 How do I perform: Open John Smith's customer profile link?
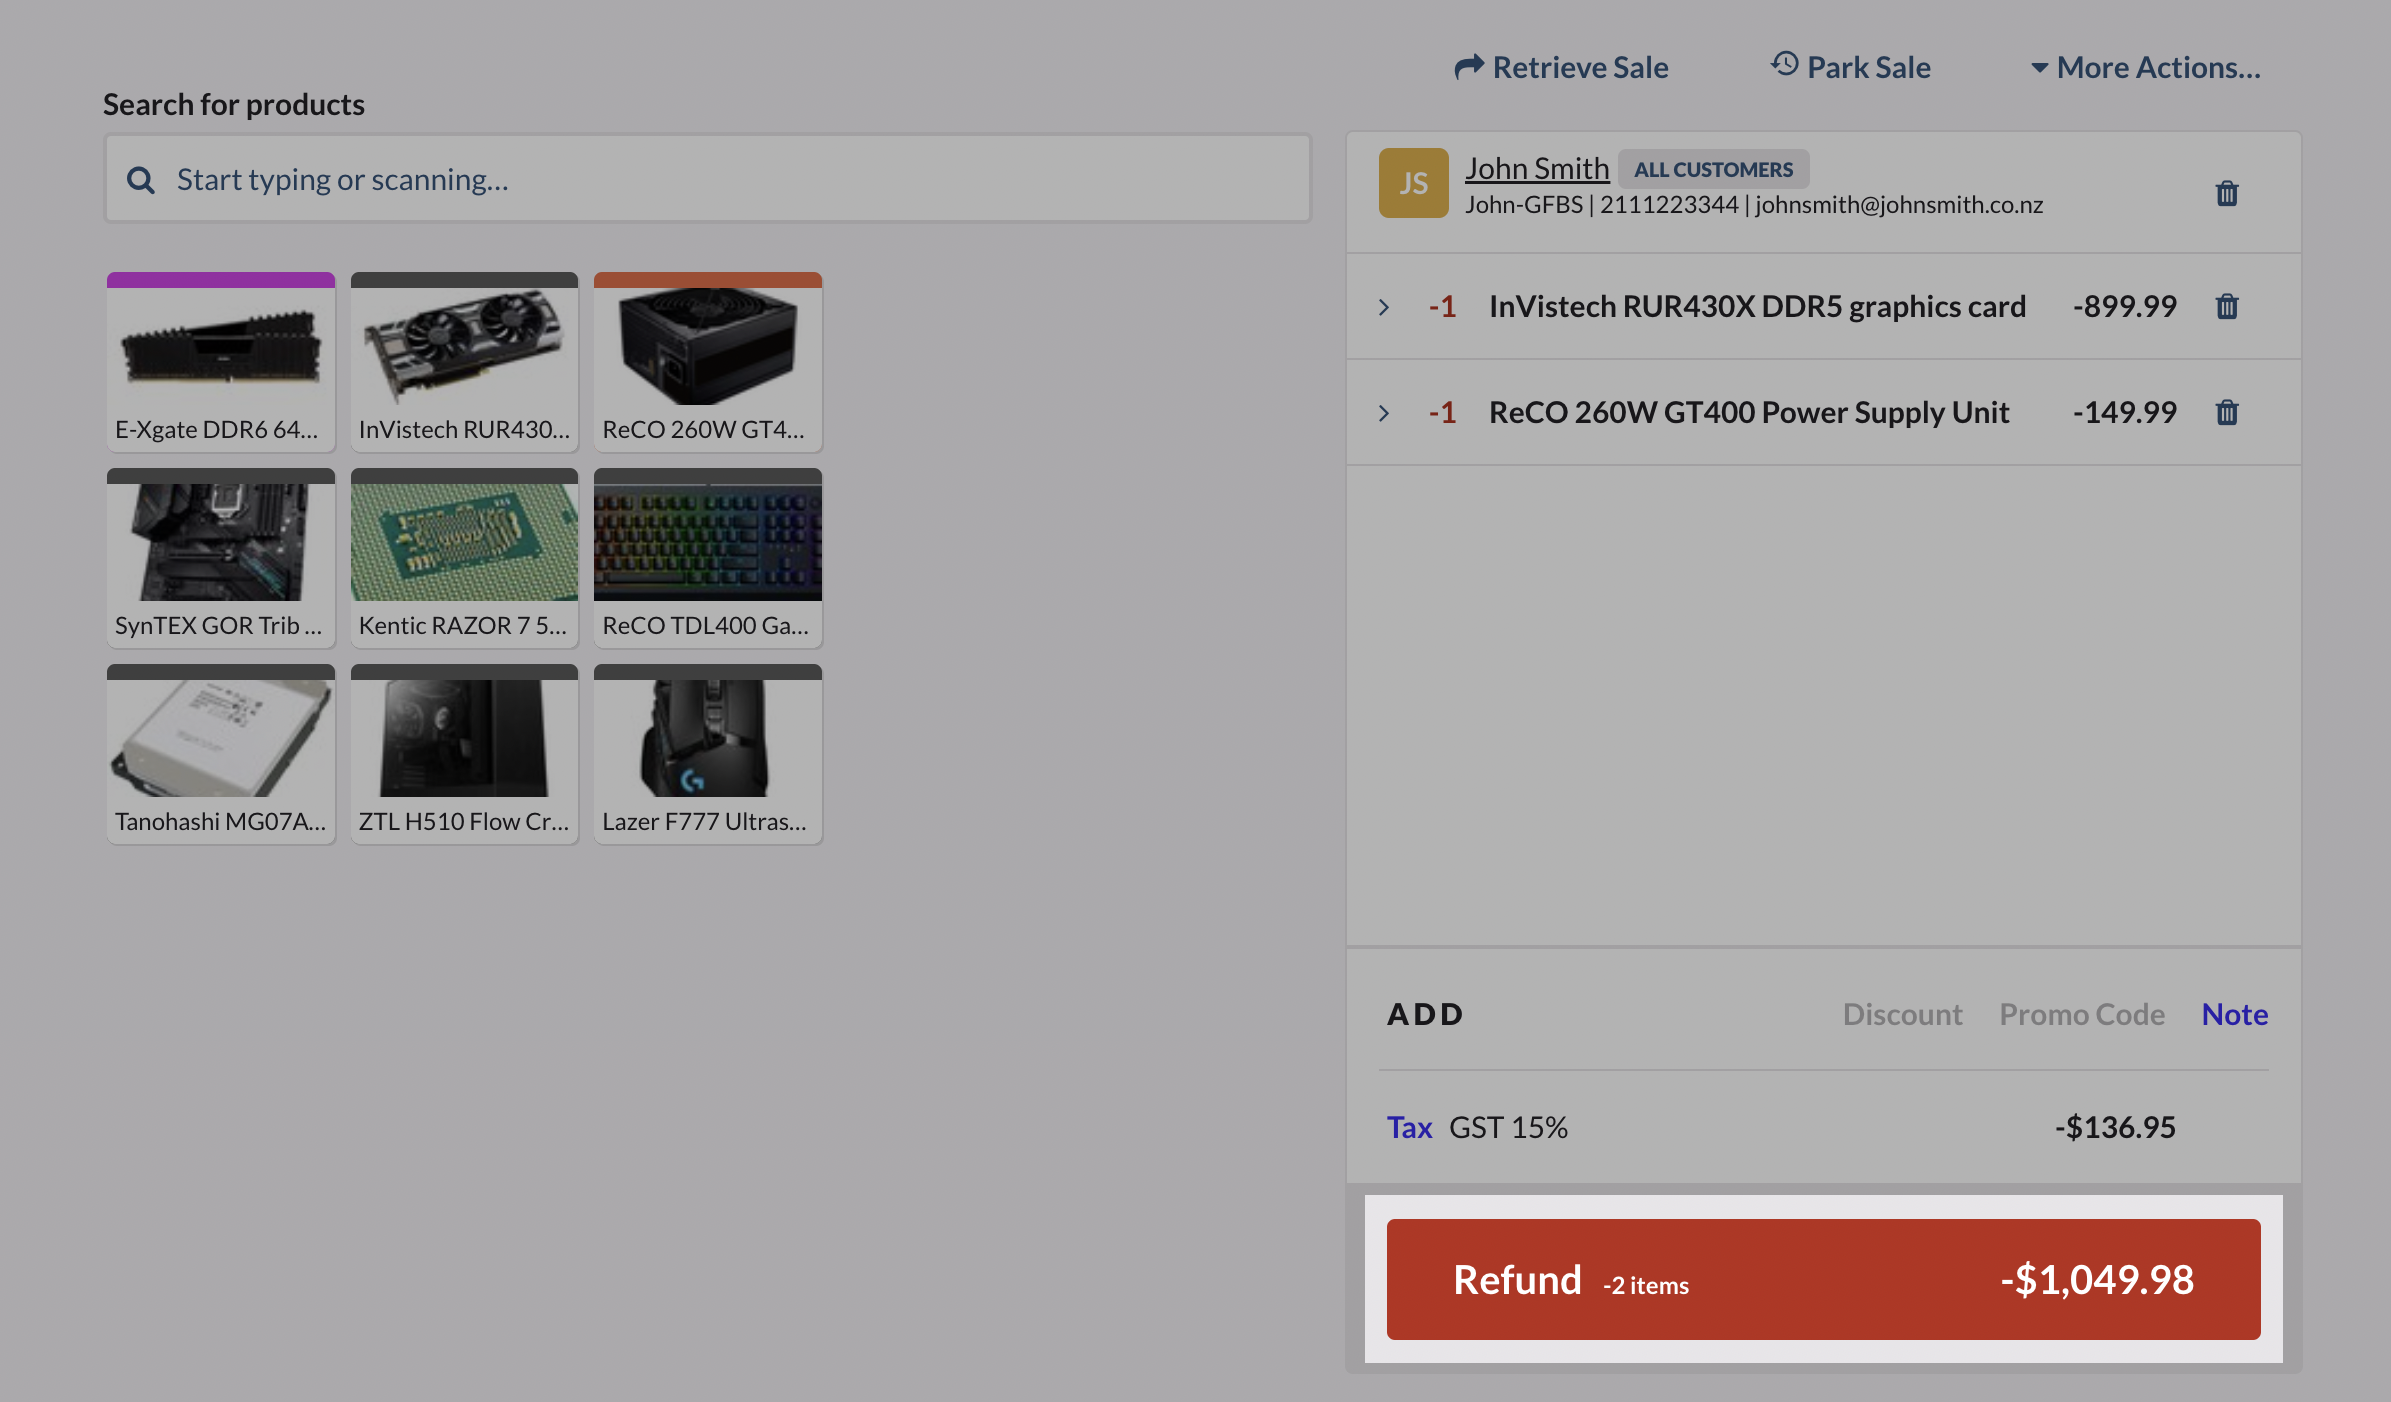[1537, 167]
